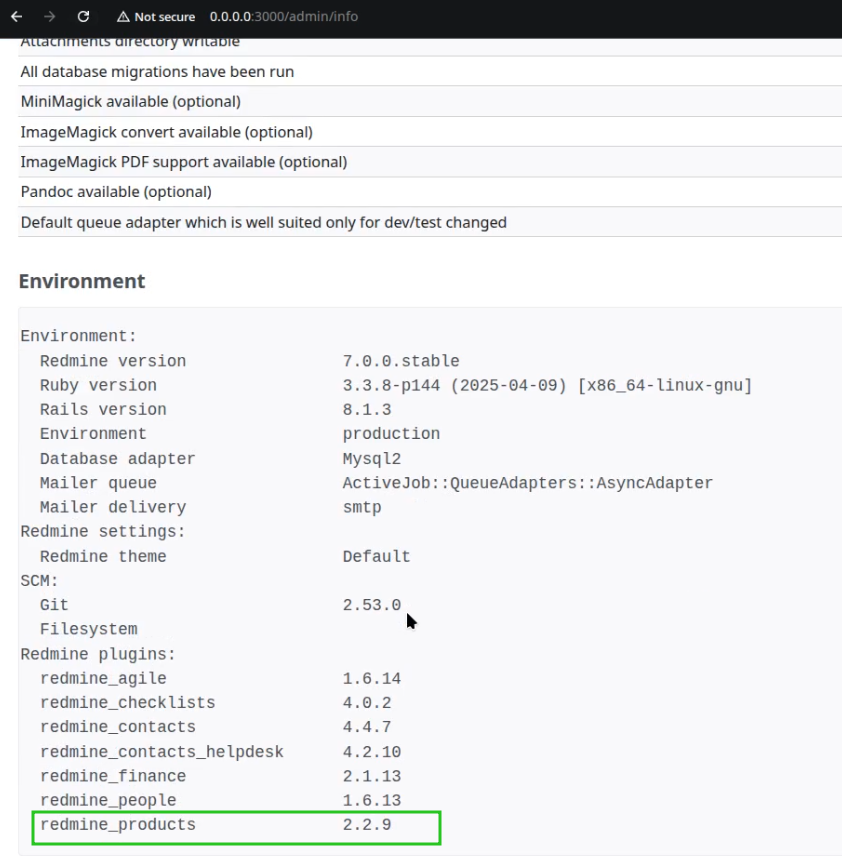Viewport: 842px width, 865px height.
Task: Go back with the browser back arrow
Action: pos(17,17)
